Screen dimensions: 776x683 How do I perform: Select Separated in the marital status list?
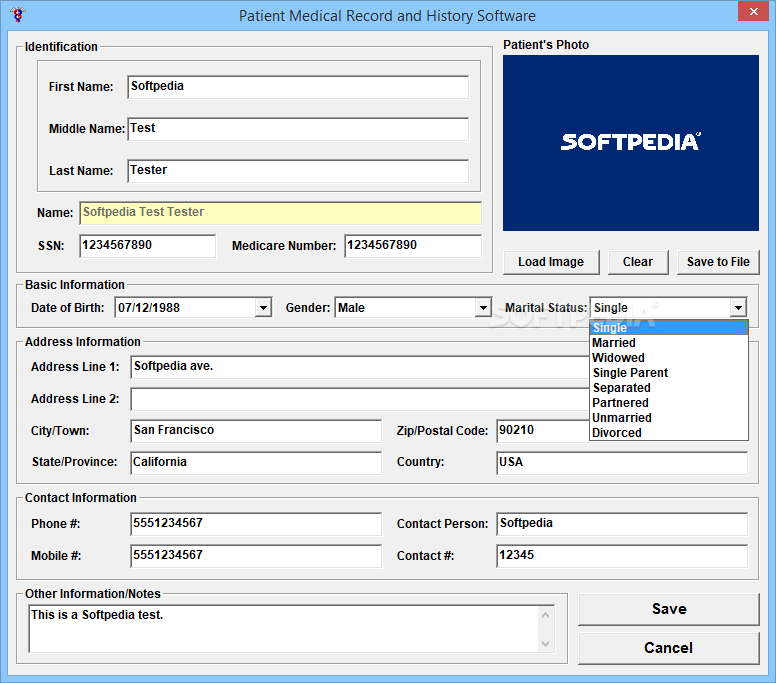click(x=669, y=388)
